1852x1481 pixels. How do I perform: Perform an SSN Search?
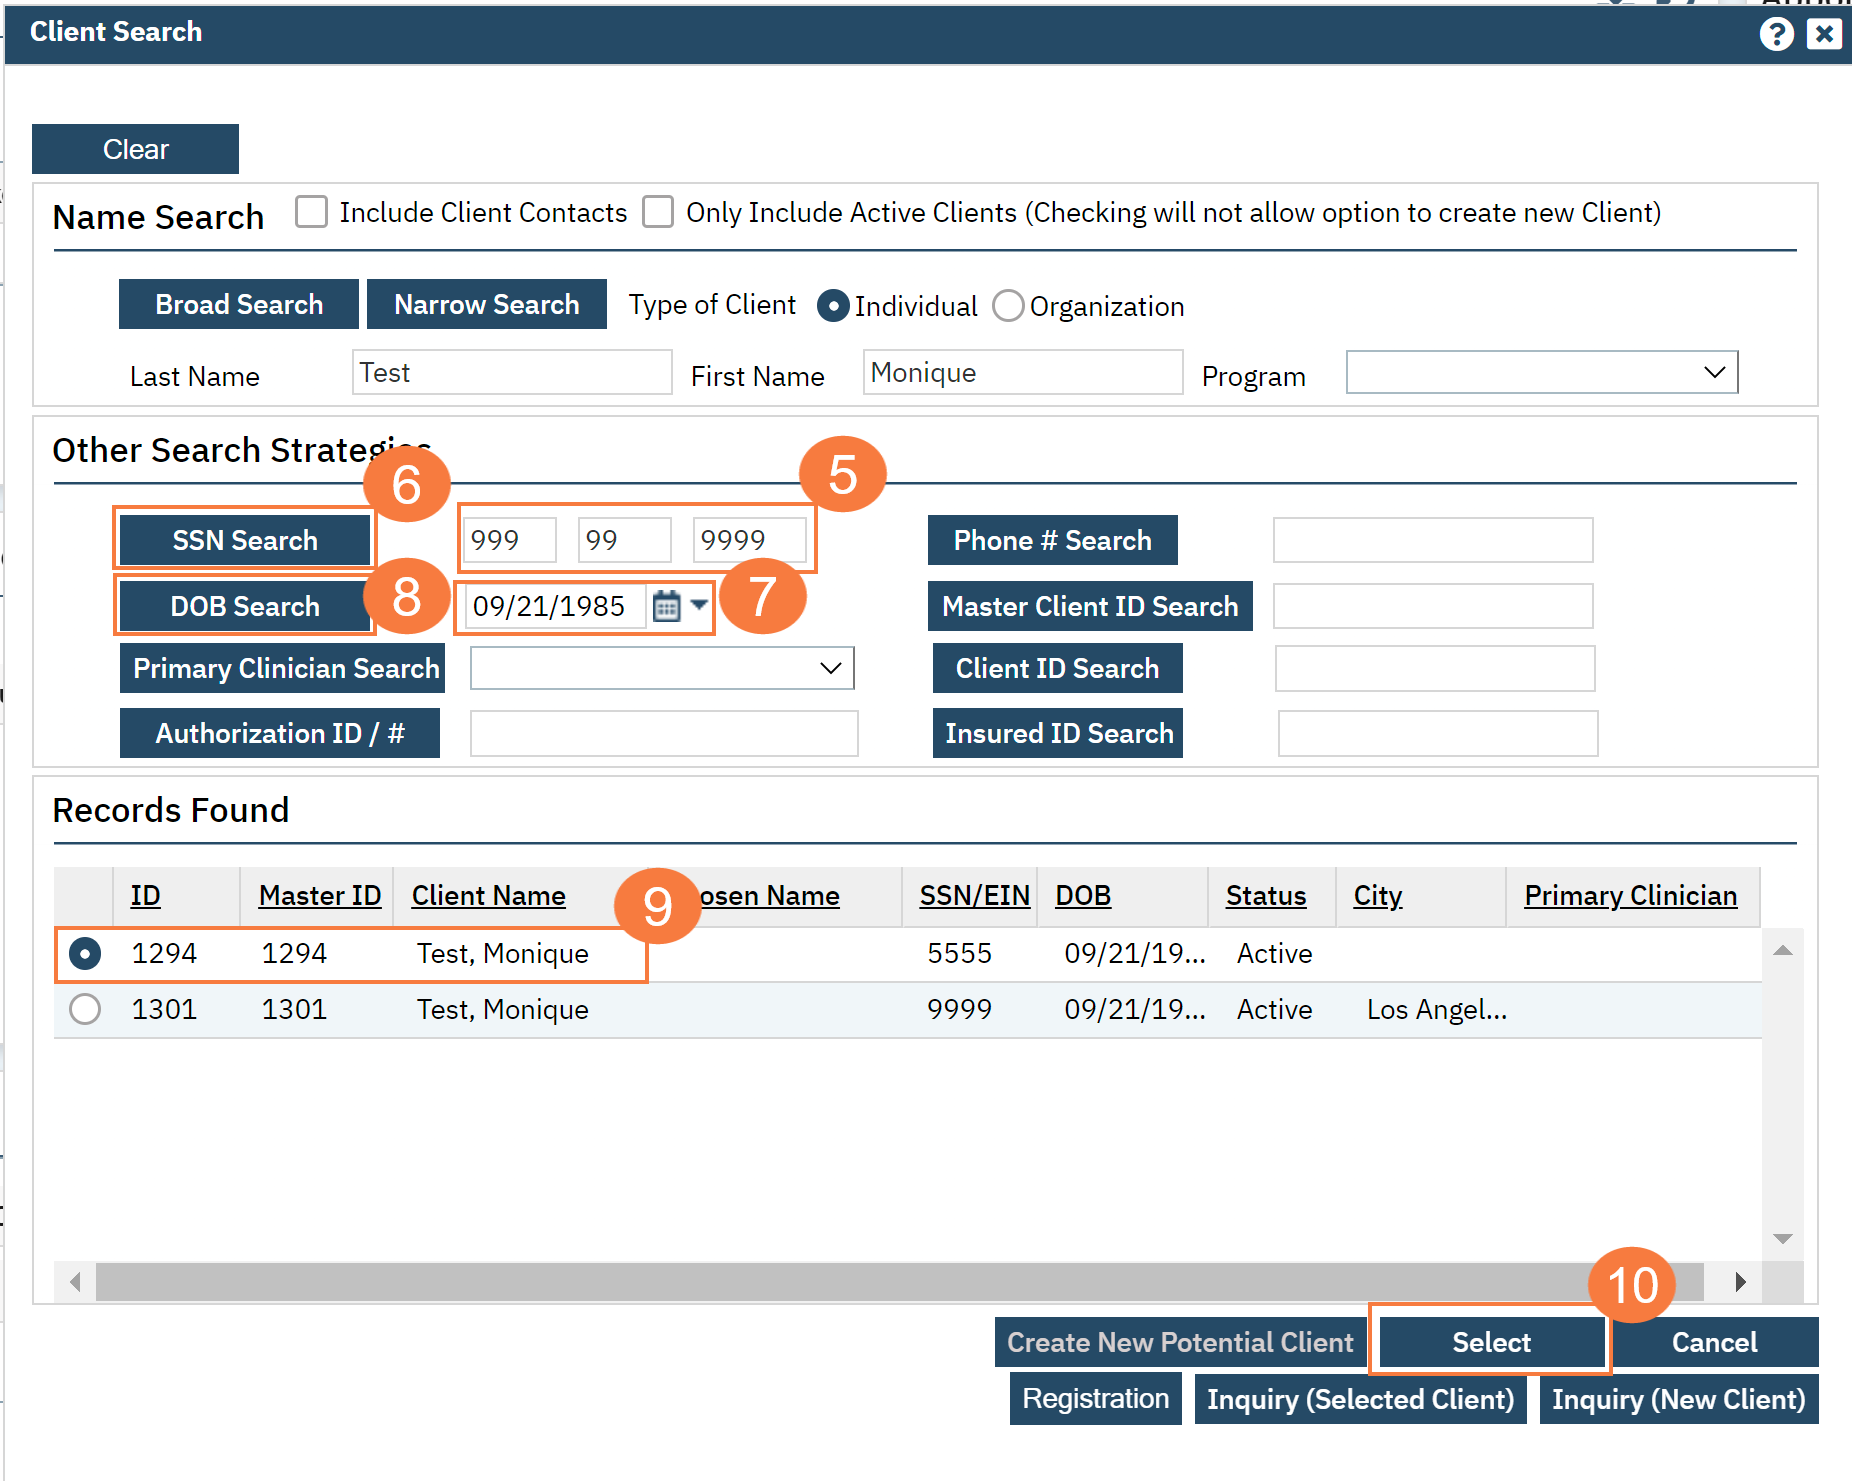coord(244,539)
